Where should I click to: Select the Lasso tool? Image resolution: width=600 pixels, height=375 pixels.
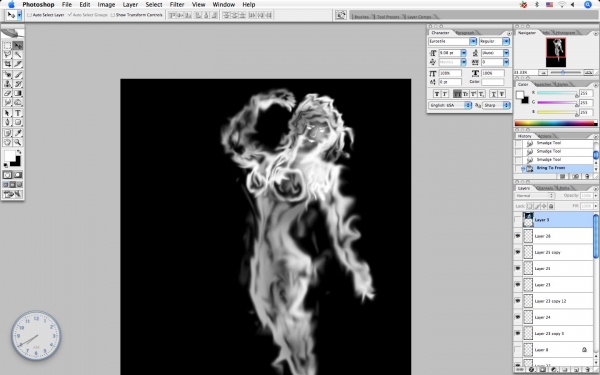tap(7, 55)
